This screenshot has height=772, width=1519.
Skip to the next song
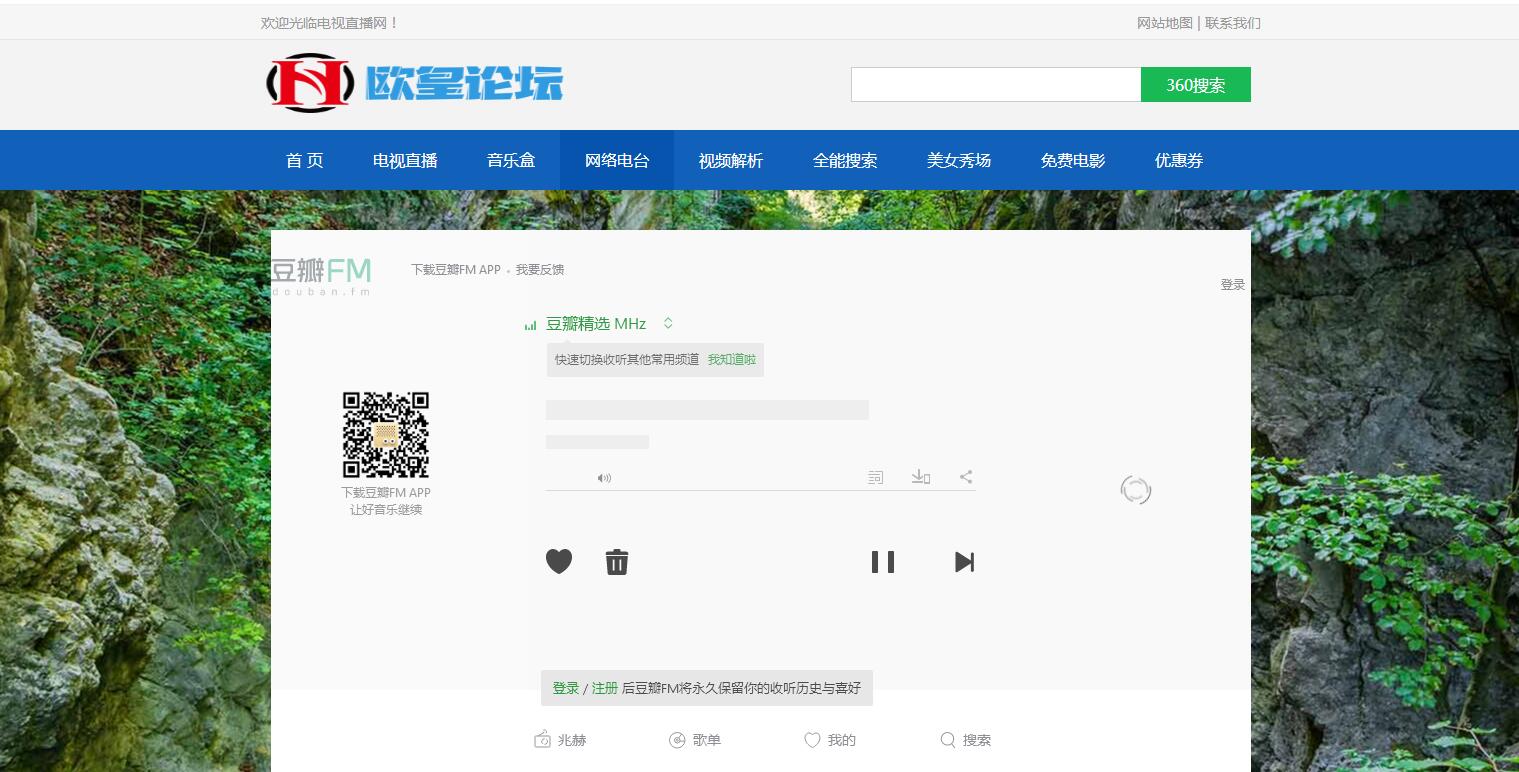pos(964,562)
